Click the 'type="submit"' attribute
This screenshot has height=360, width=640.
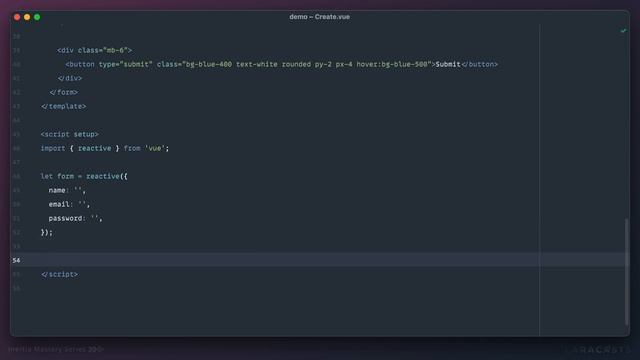[125, 64]
